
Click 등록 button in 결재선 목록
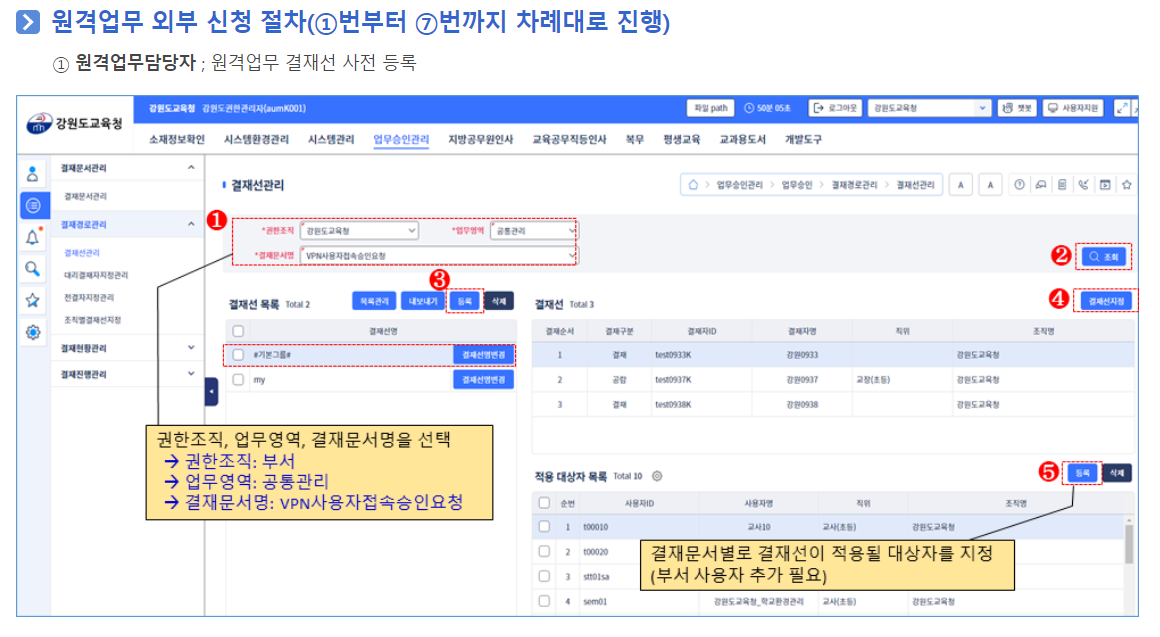(465, 301)
